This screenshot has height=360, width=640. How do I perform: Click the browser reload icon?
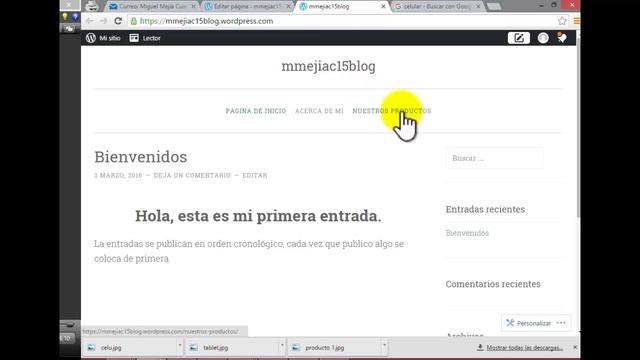(x=118, y=21)
